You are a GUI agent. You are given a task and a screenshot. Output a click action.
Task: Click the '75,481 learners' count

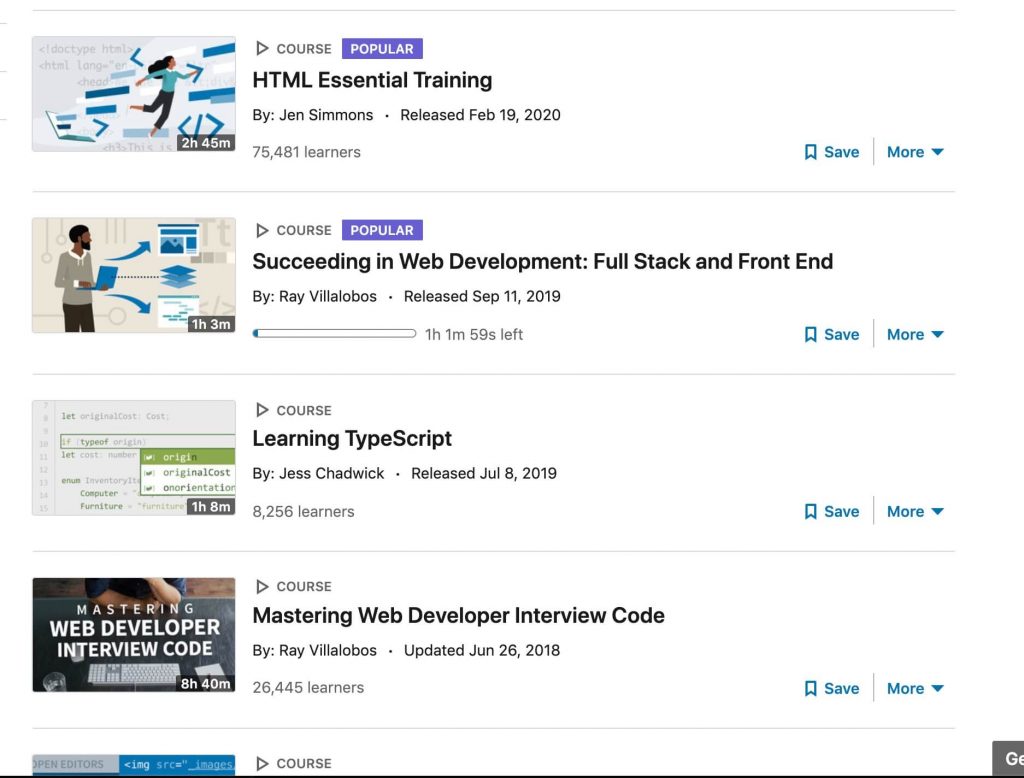(306, 152)
